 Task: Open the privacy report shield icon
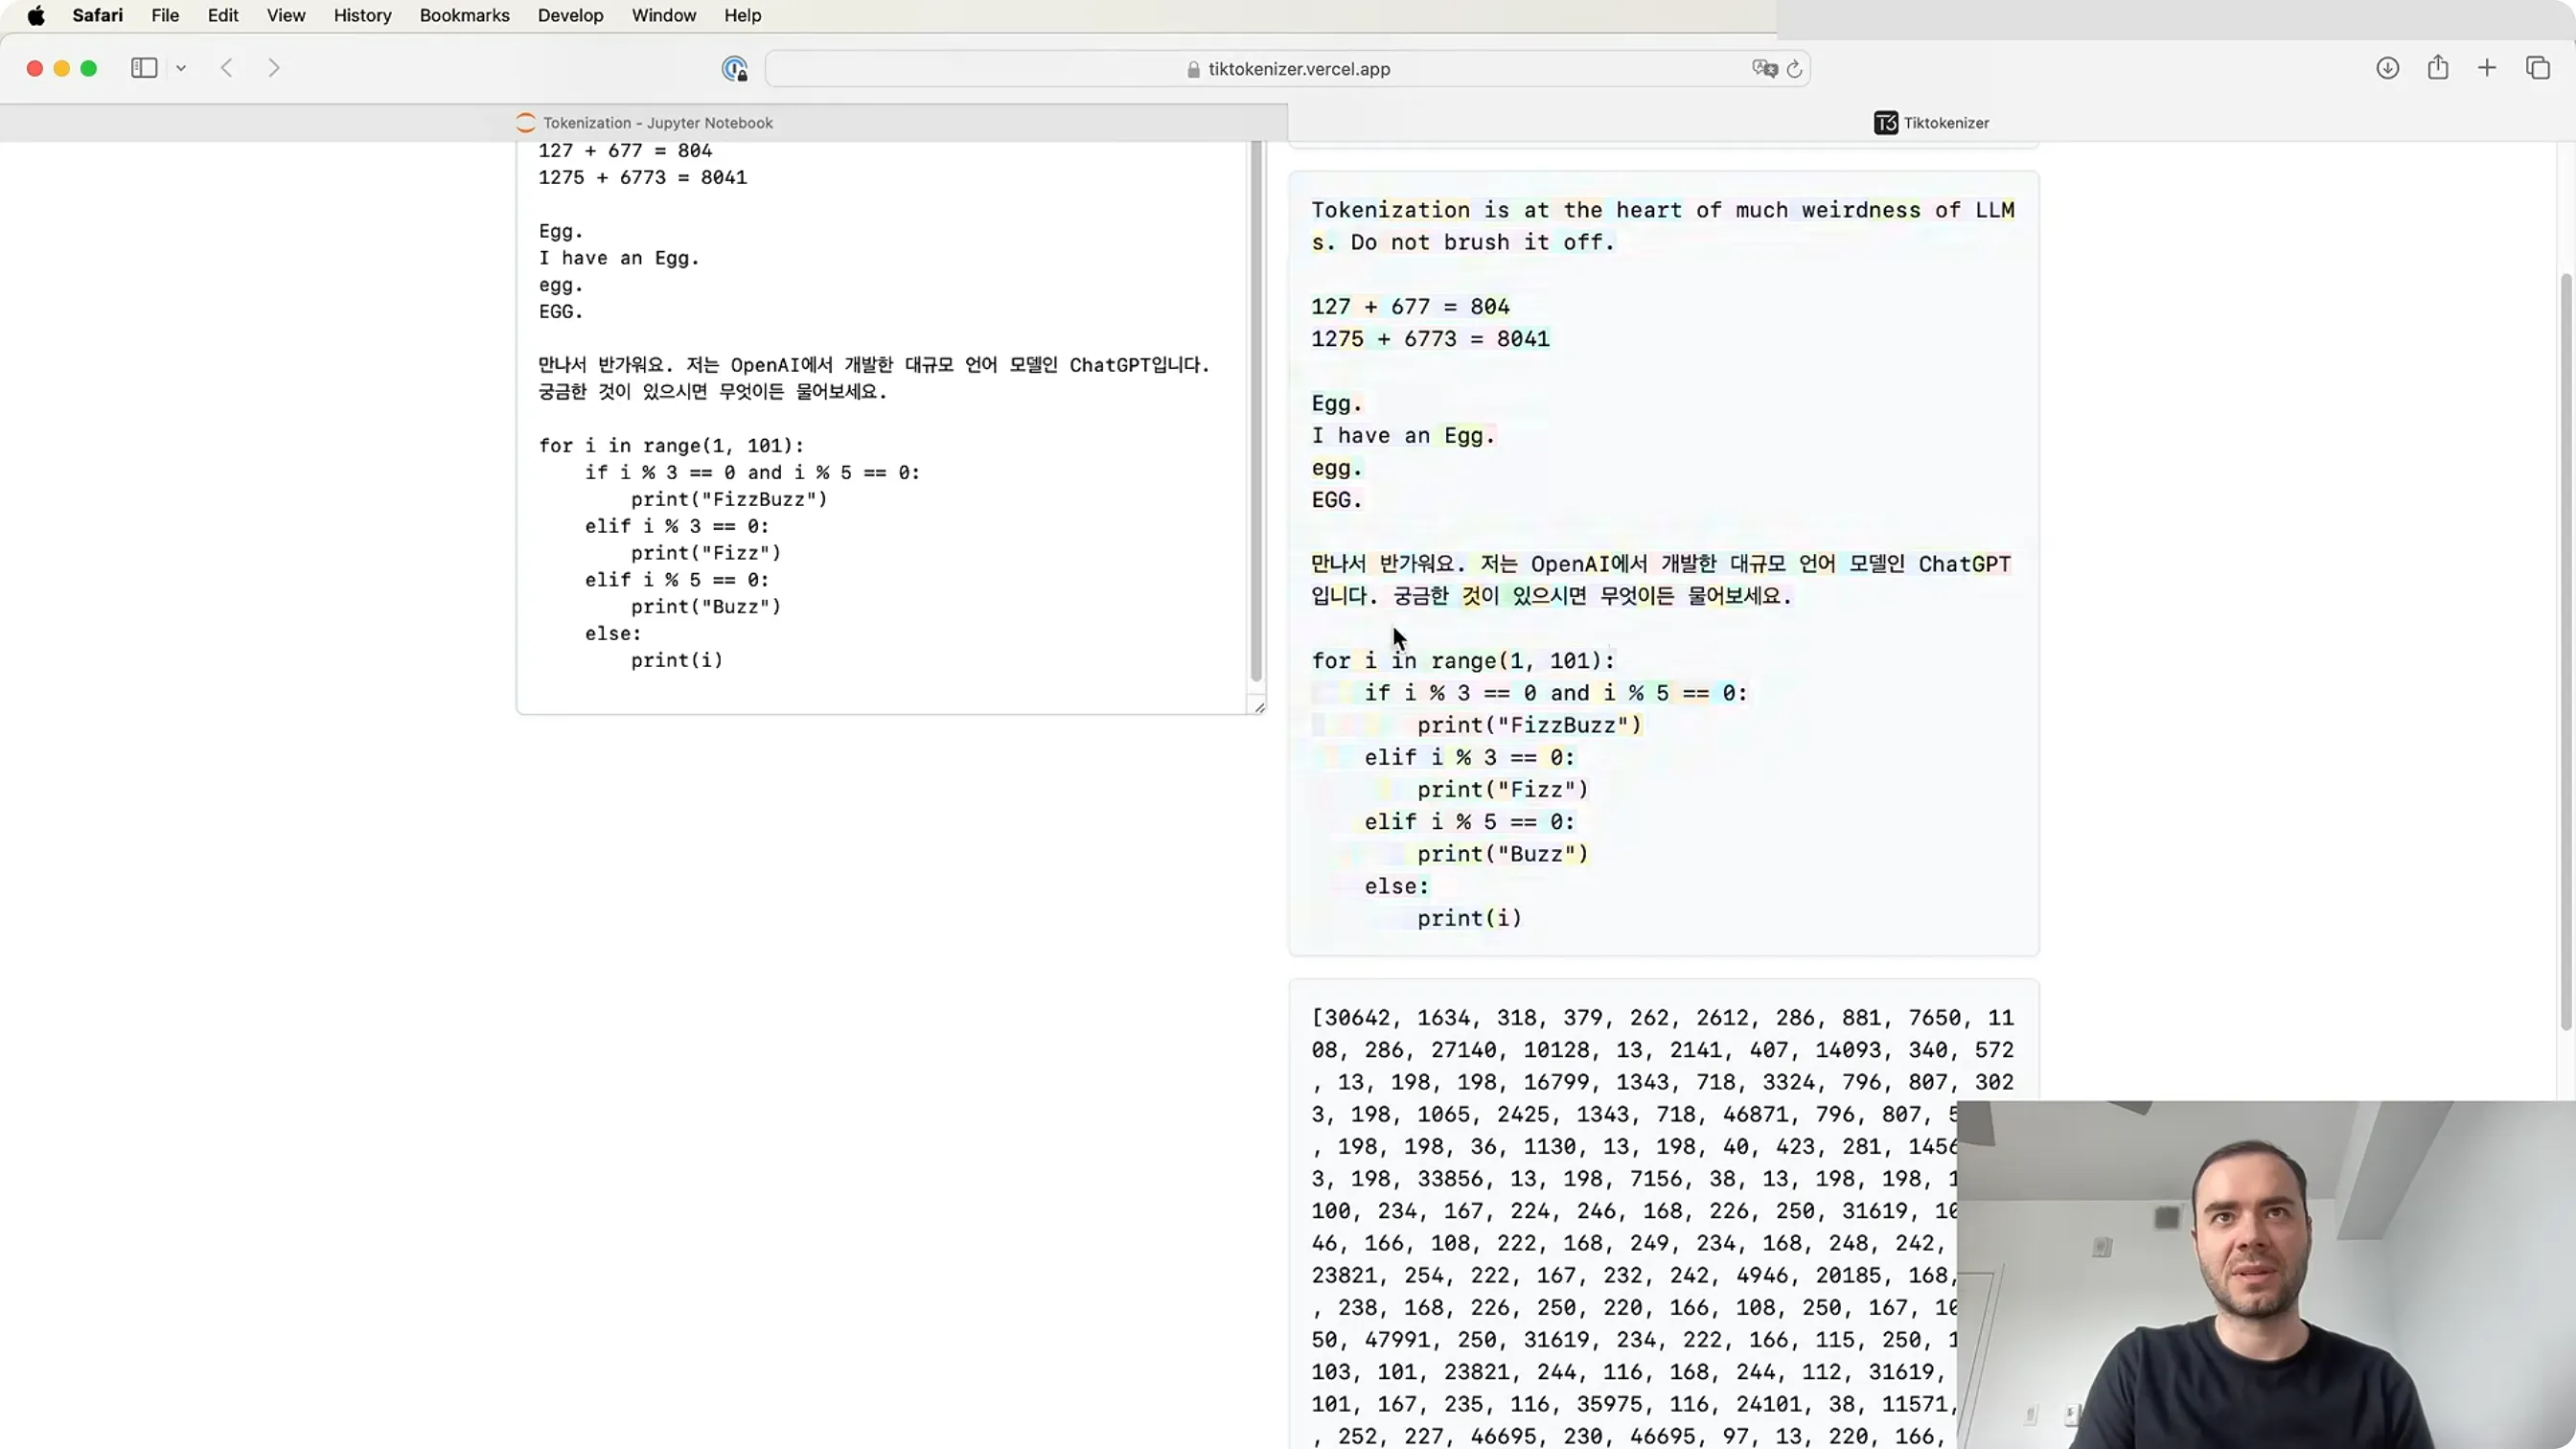(735, 68)
